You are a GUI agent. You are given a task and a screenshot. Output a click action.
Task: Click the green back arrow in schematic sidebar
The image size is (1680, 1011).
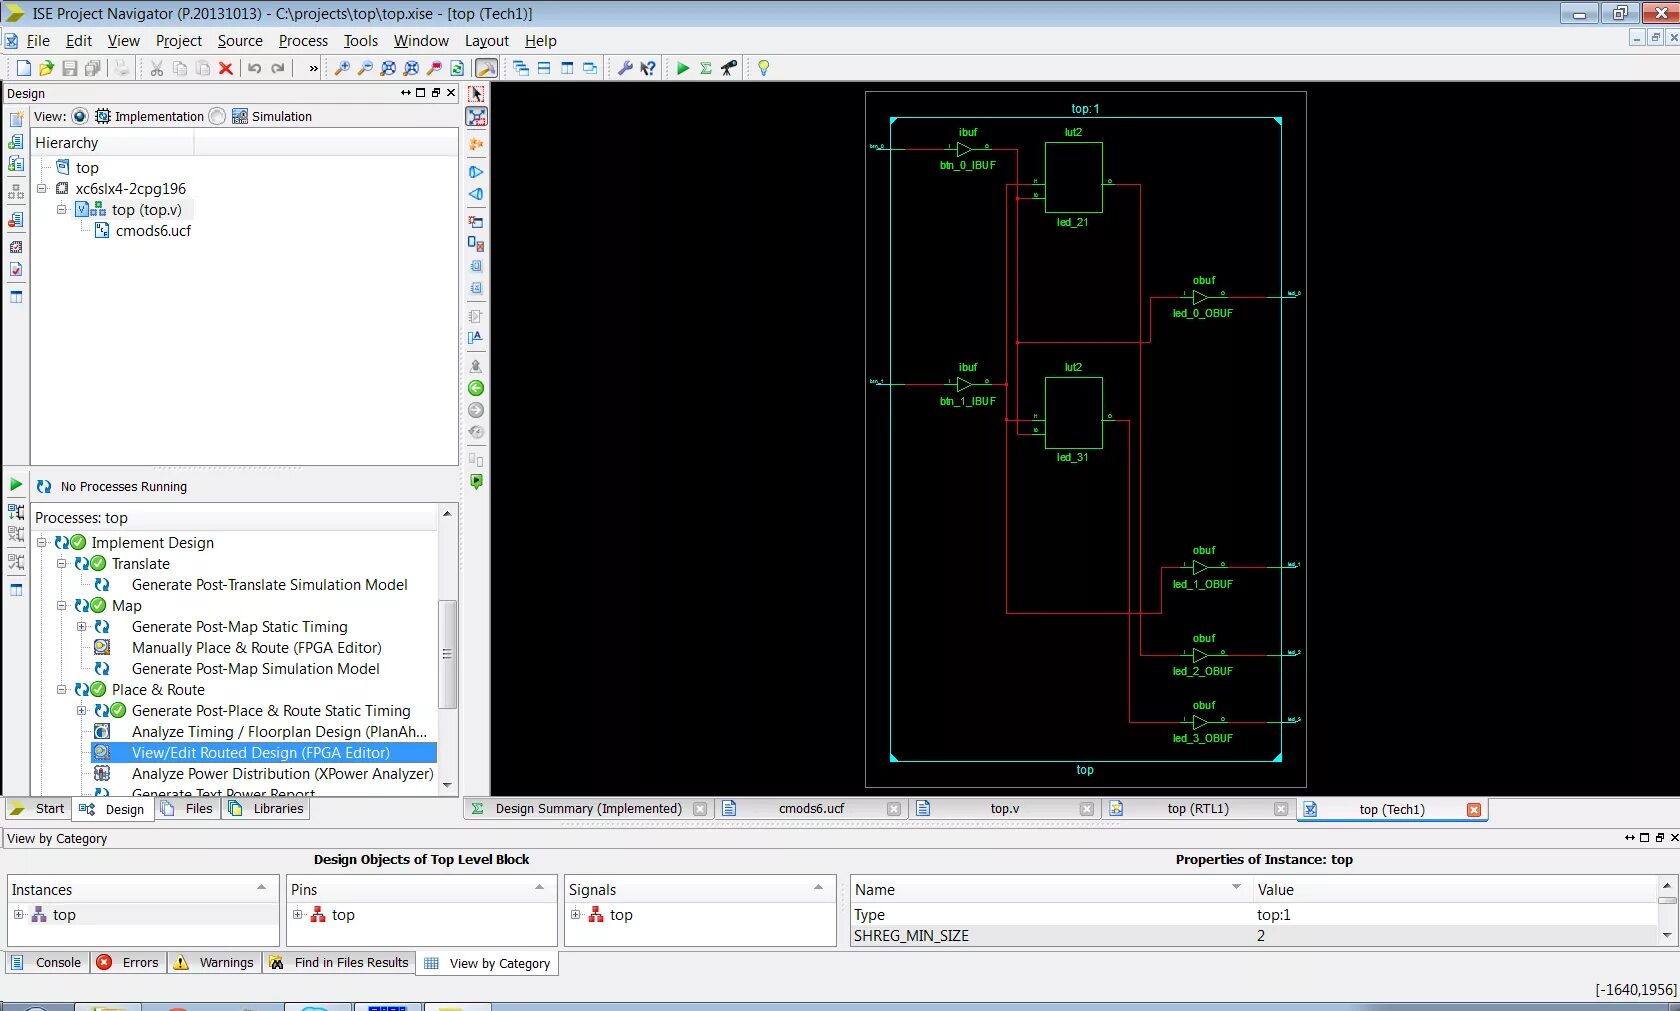(x=476, y=388)
